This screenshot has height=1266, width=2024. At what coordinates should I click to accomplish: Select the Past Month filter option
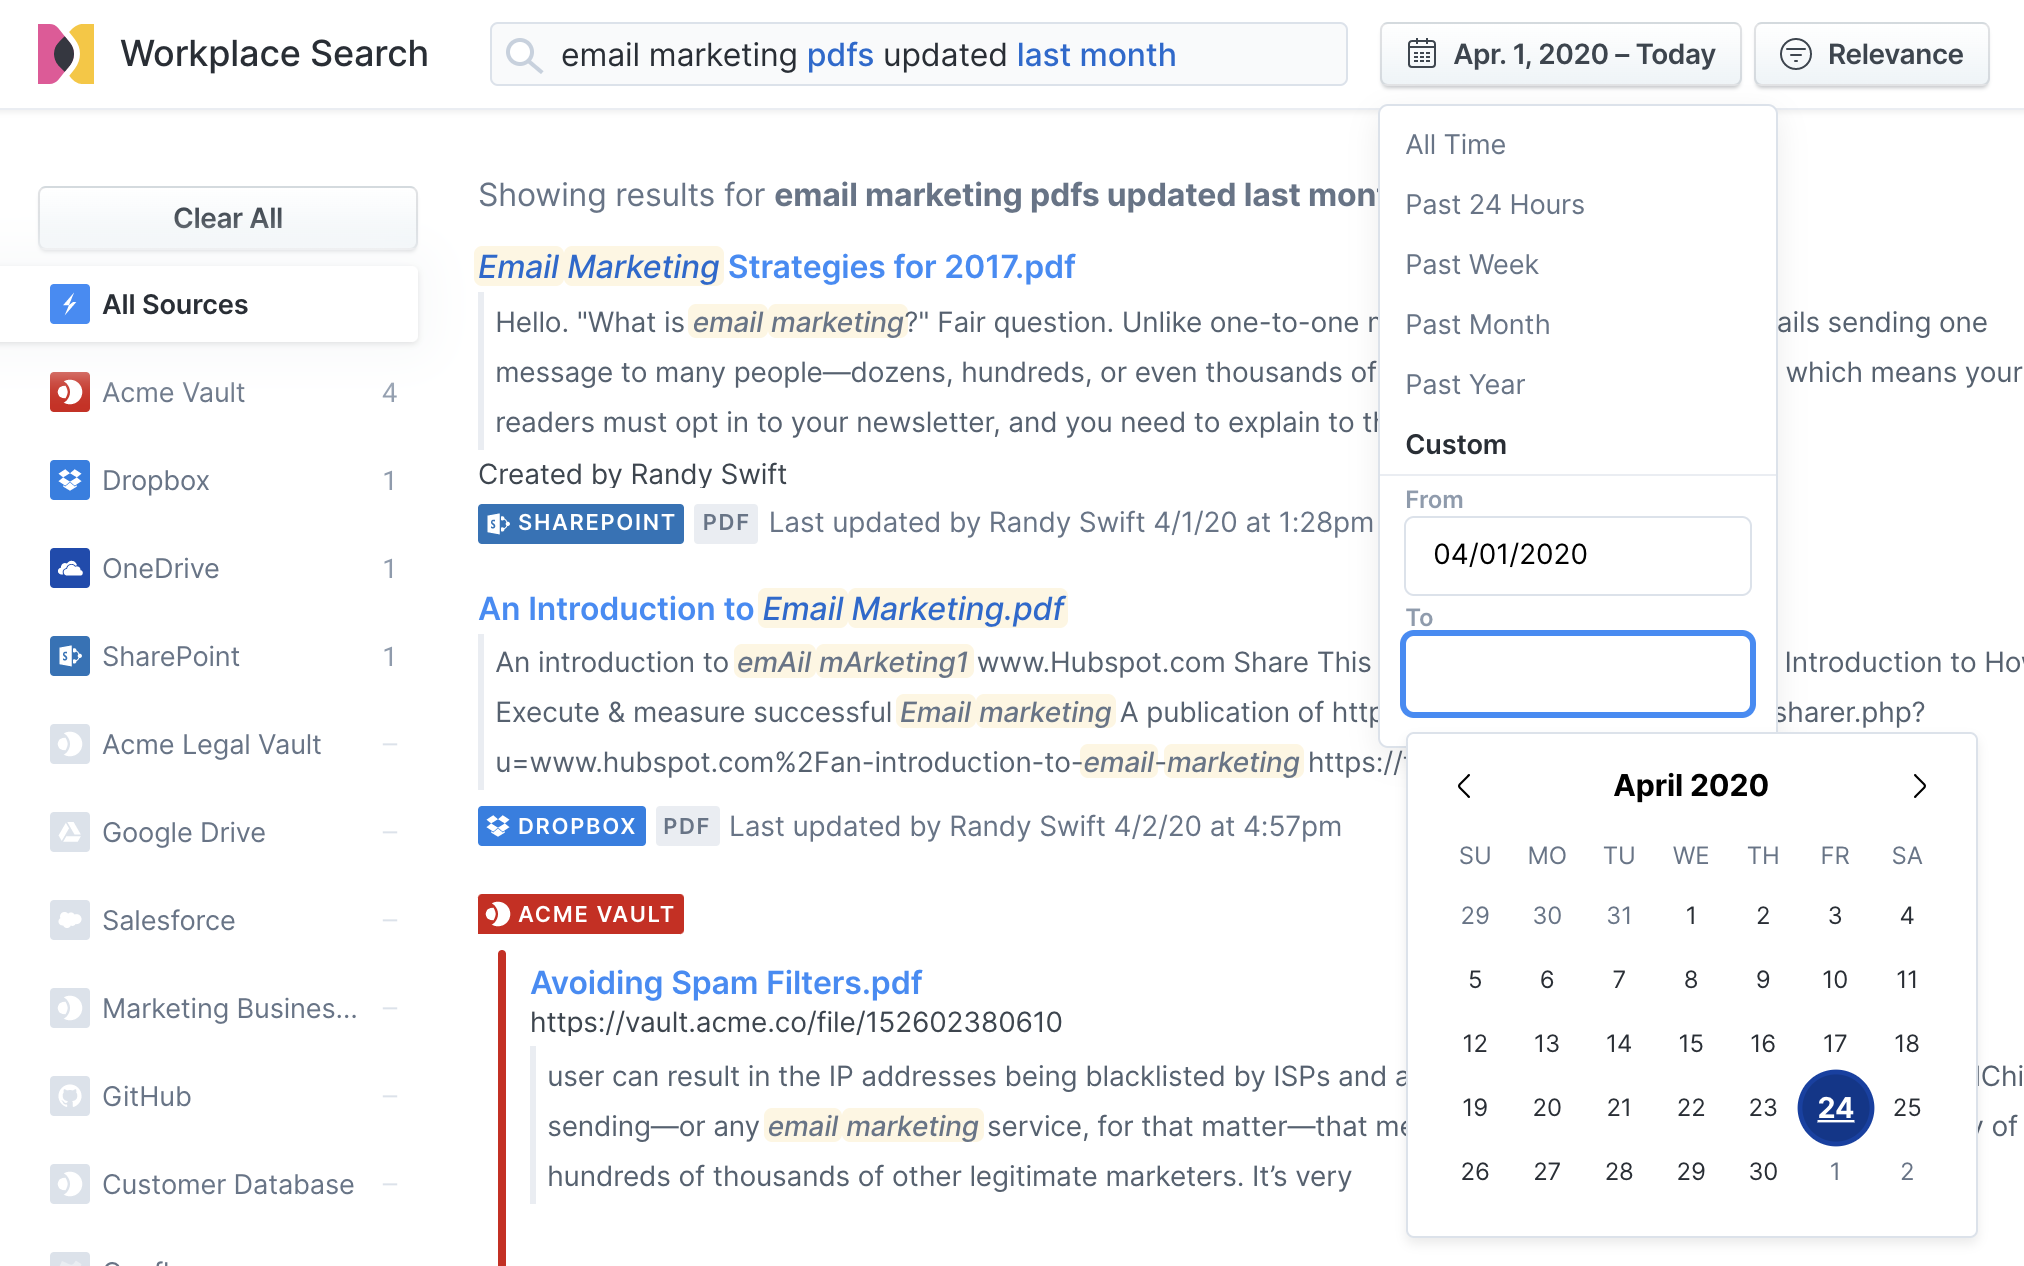(1477, 324)
